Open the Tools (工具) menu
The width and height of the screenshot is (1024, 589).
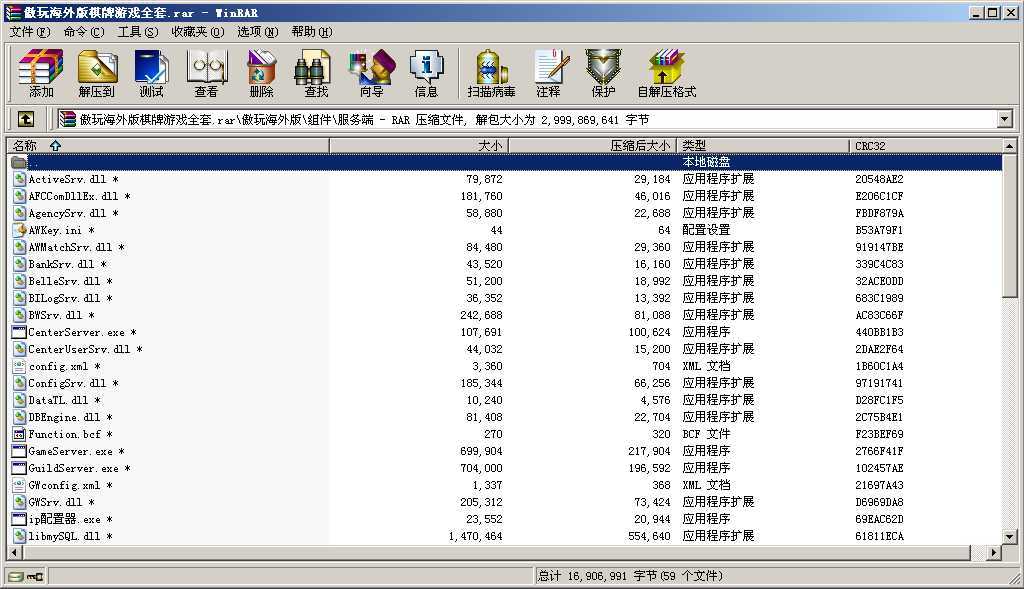(x=138, y=32)
